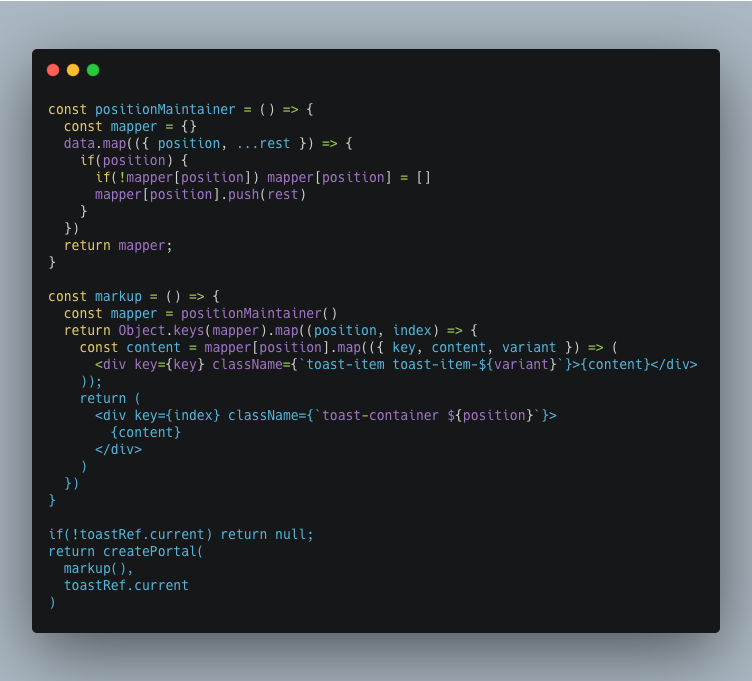Click the toastRef.current argument line
The image size is (752, 681).
click(x=126, y=586)
